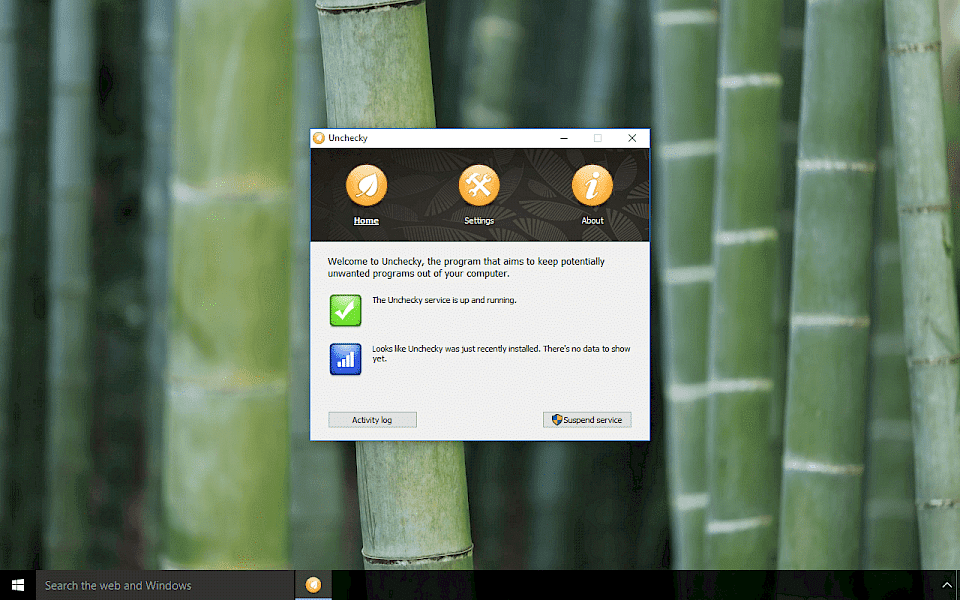Open the Windows Start menu
960x600 pixels.
tap(18, 585)
